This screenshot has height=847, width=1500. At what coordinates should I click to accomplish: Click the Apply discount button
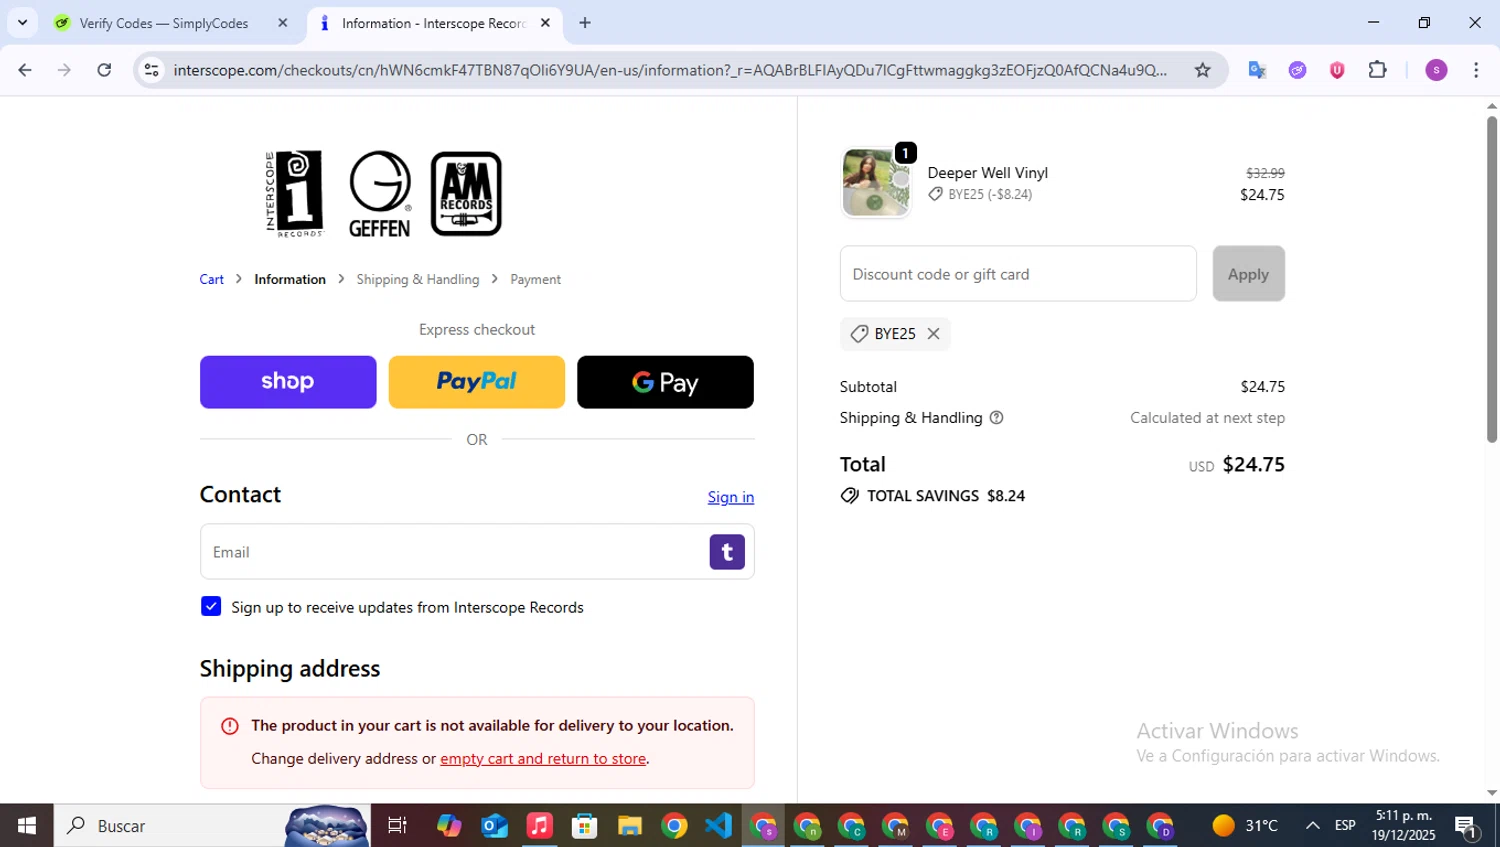1248,274
